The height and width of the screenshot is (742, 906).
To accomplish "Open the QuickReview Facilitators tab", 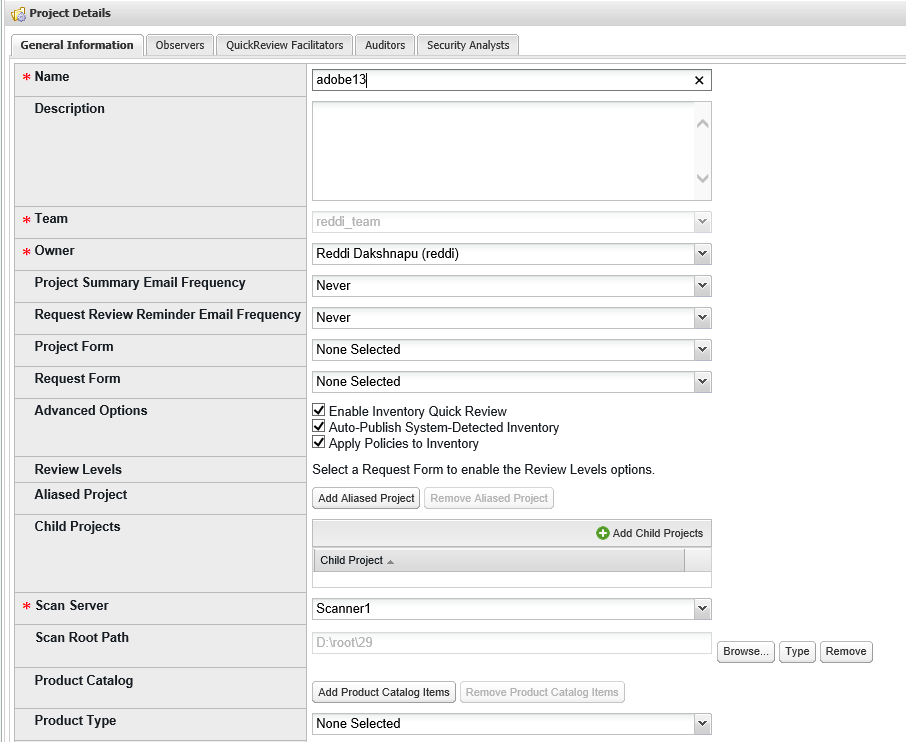I will pos(284,45).
